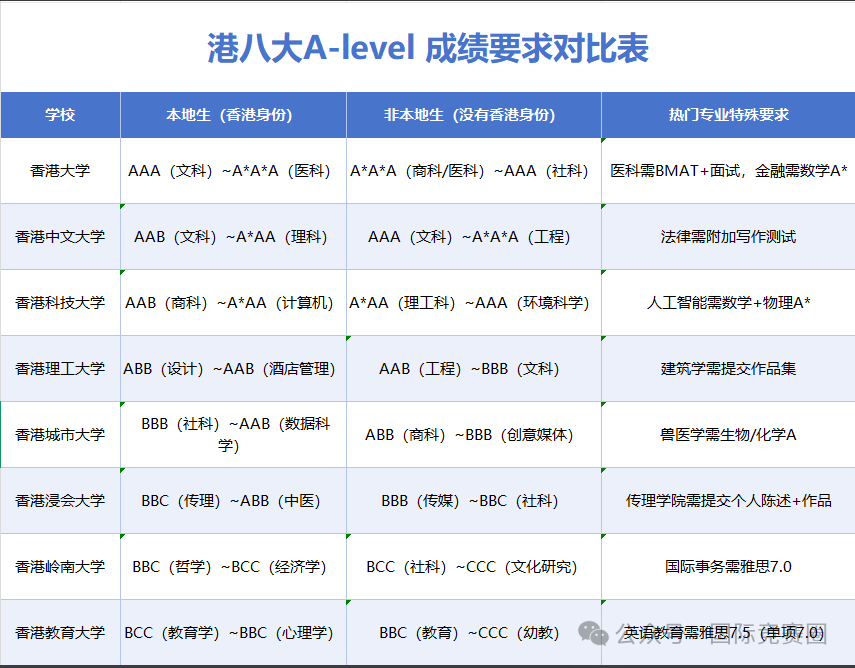Click the 香港岭南大学 cell
The image size is (855, 668).
61,567
